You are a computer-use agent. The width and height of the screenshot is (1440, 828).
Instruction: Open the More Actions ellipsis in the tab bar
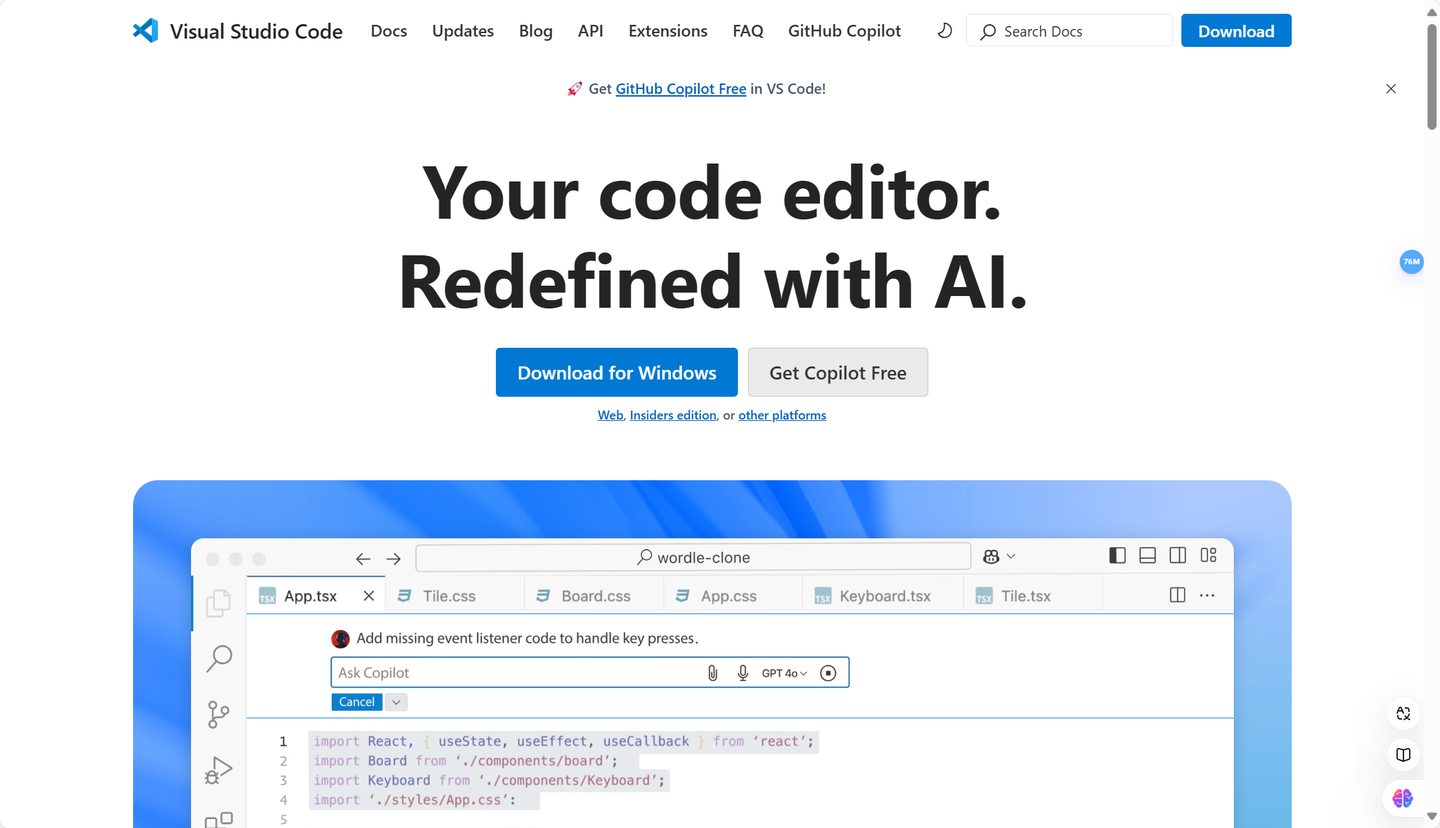tap(1207, 595)
